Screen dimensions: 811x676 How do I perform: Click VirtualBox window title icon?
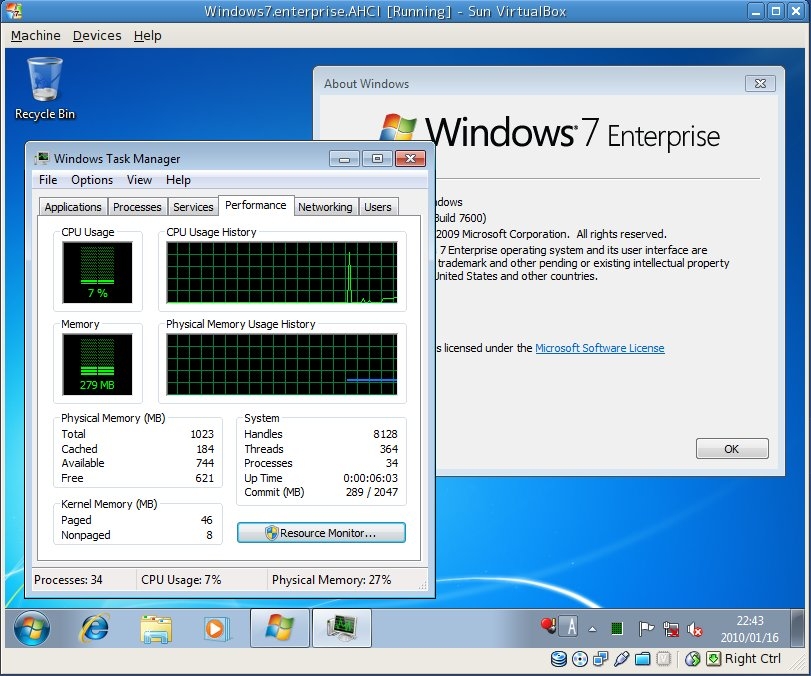(x=13, y=10)
